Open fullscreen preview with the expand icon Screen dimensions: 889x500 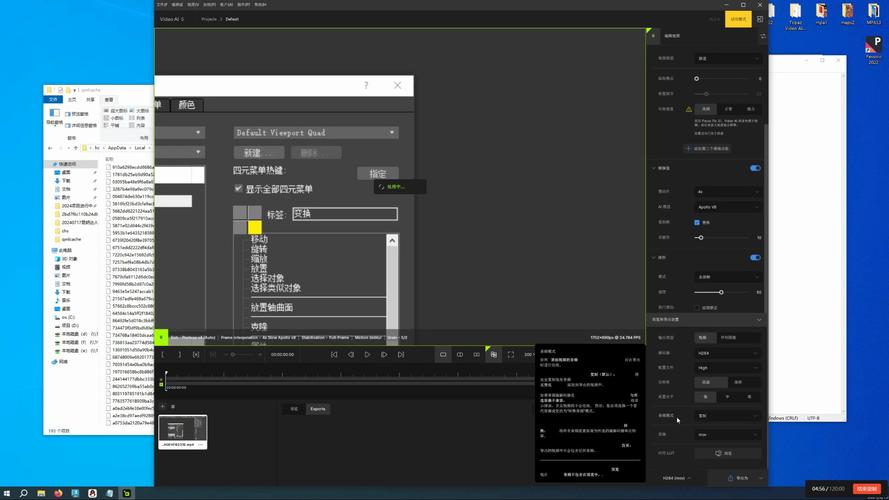[511, 354]
